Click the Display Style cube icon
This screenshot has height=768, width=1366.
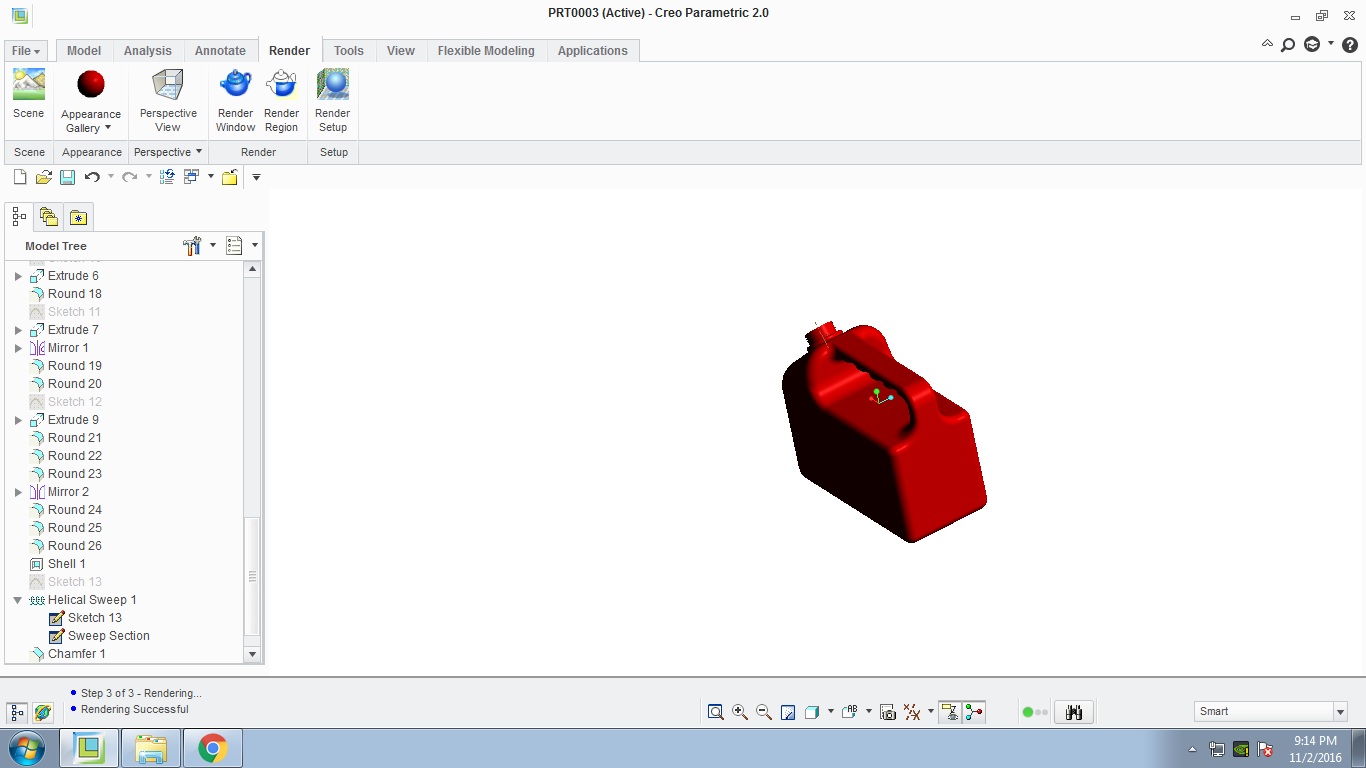(x=812, y=712)
